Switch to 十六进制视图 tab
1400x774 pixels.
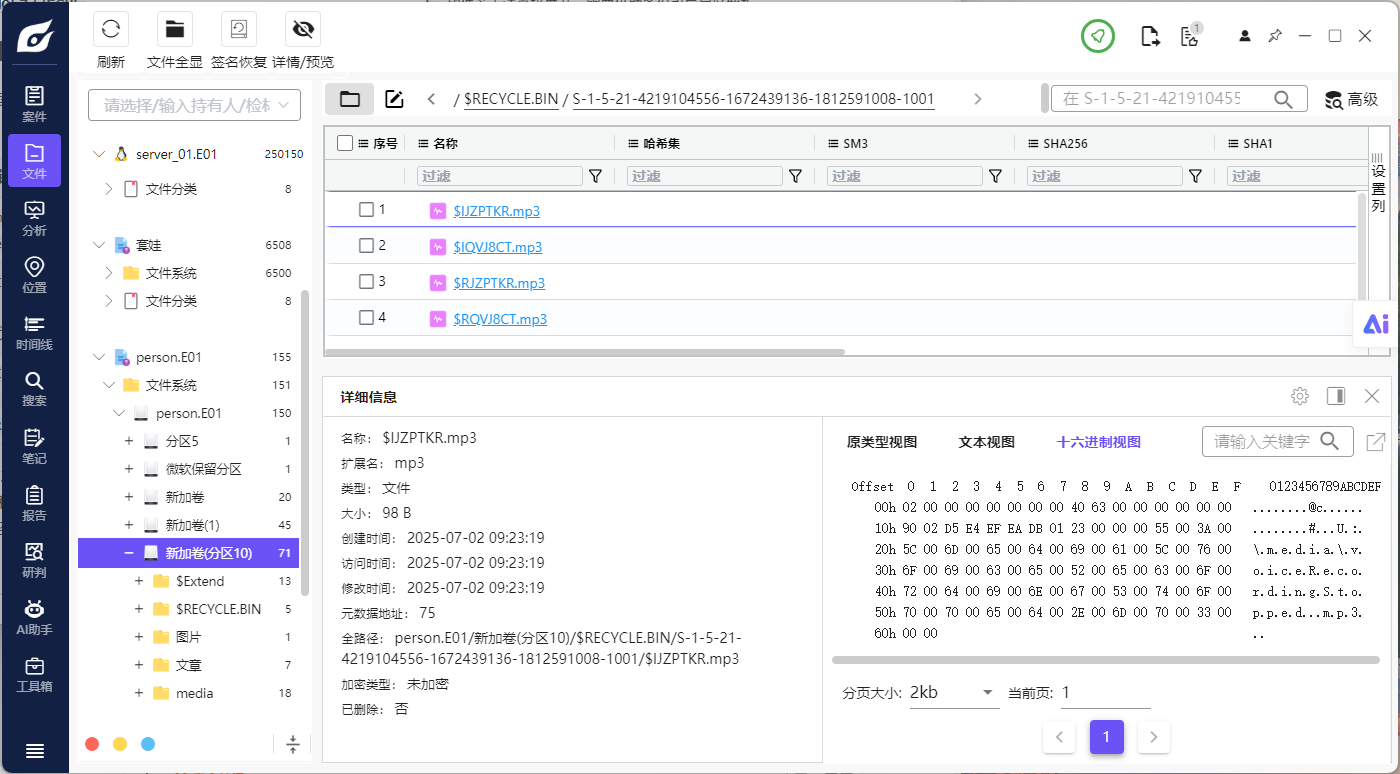click(x=1099, y=442)
